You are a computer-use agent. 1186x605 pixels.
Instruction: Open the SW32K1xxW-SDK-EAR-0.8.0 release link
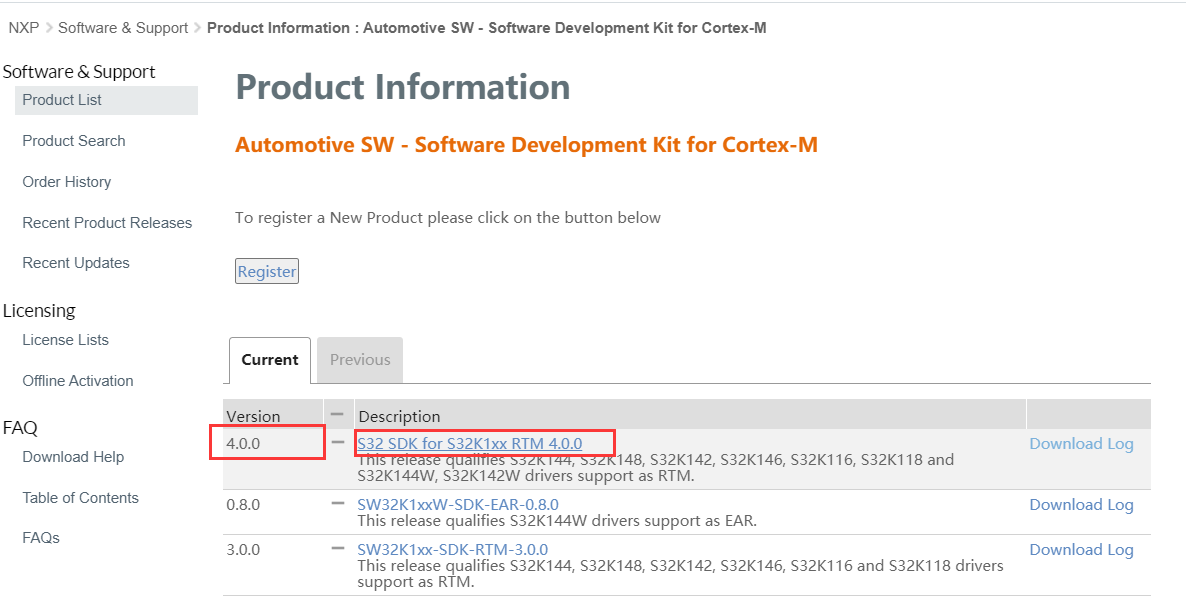[458, 505]
